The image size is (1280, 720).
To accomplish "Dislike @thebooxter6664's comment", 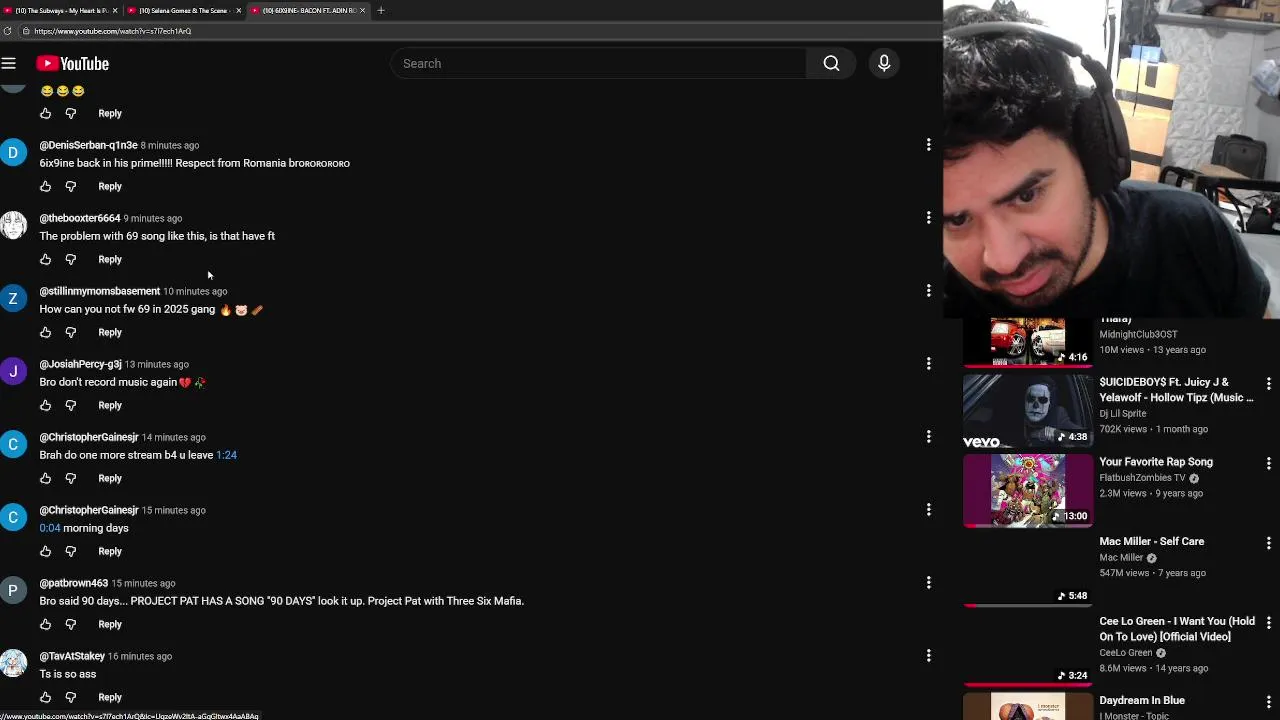I will pyautogui.click(x=70, y=259).
